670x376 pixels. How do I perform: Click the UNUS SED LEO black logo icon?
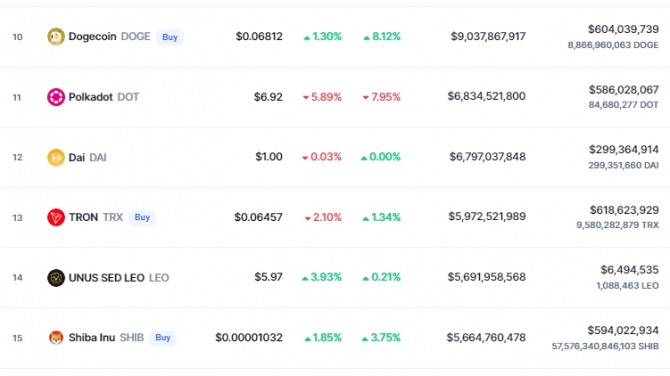(x=56, y=278)
